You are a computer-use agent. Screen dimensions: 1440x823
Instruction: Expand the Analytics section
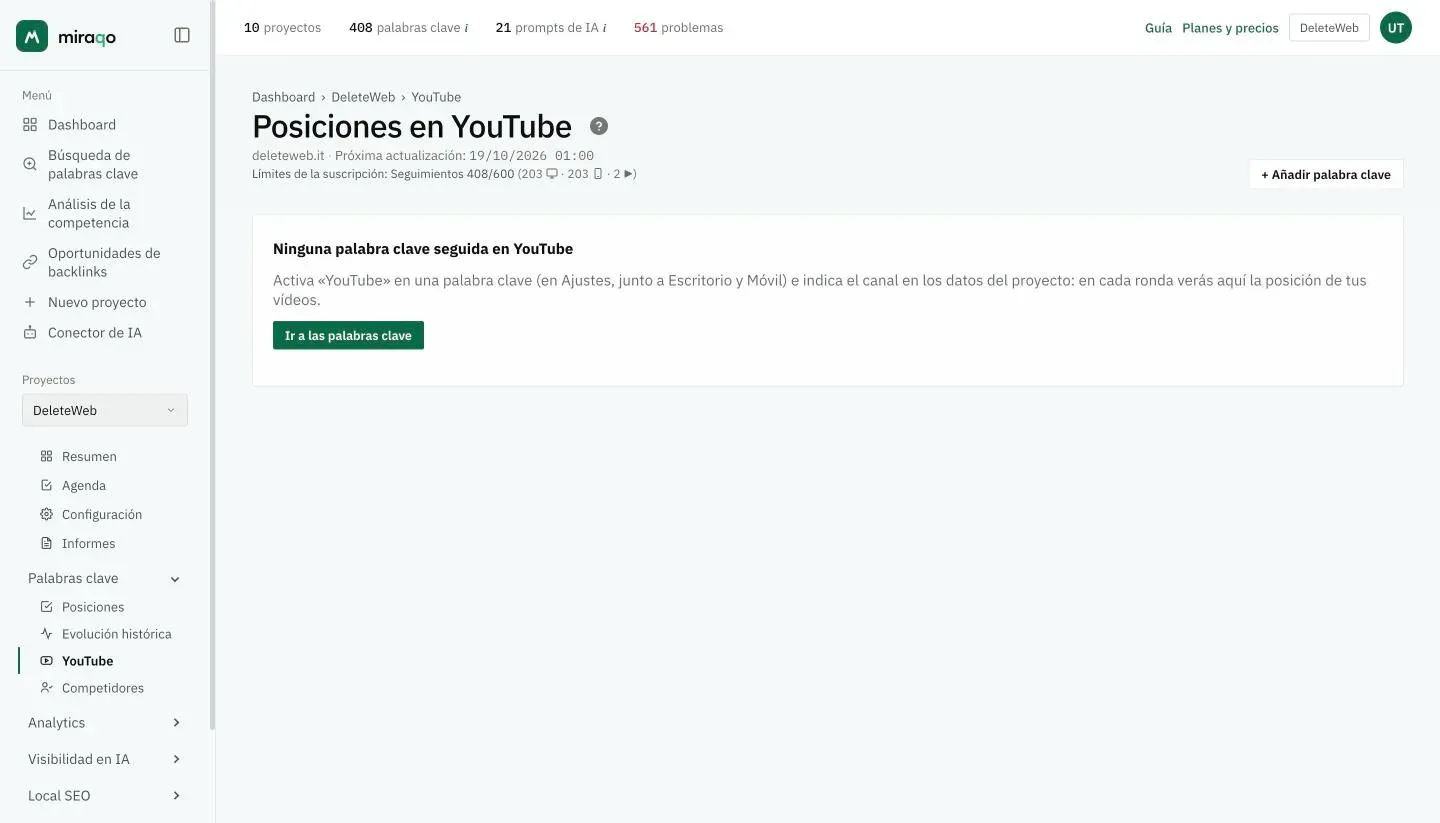[x=176, y=723]
